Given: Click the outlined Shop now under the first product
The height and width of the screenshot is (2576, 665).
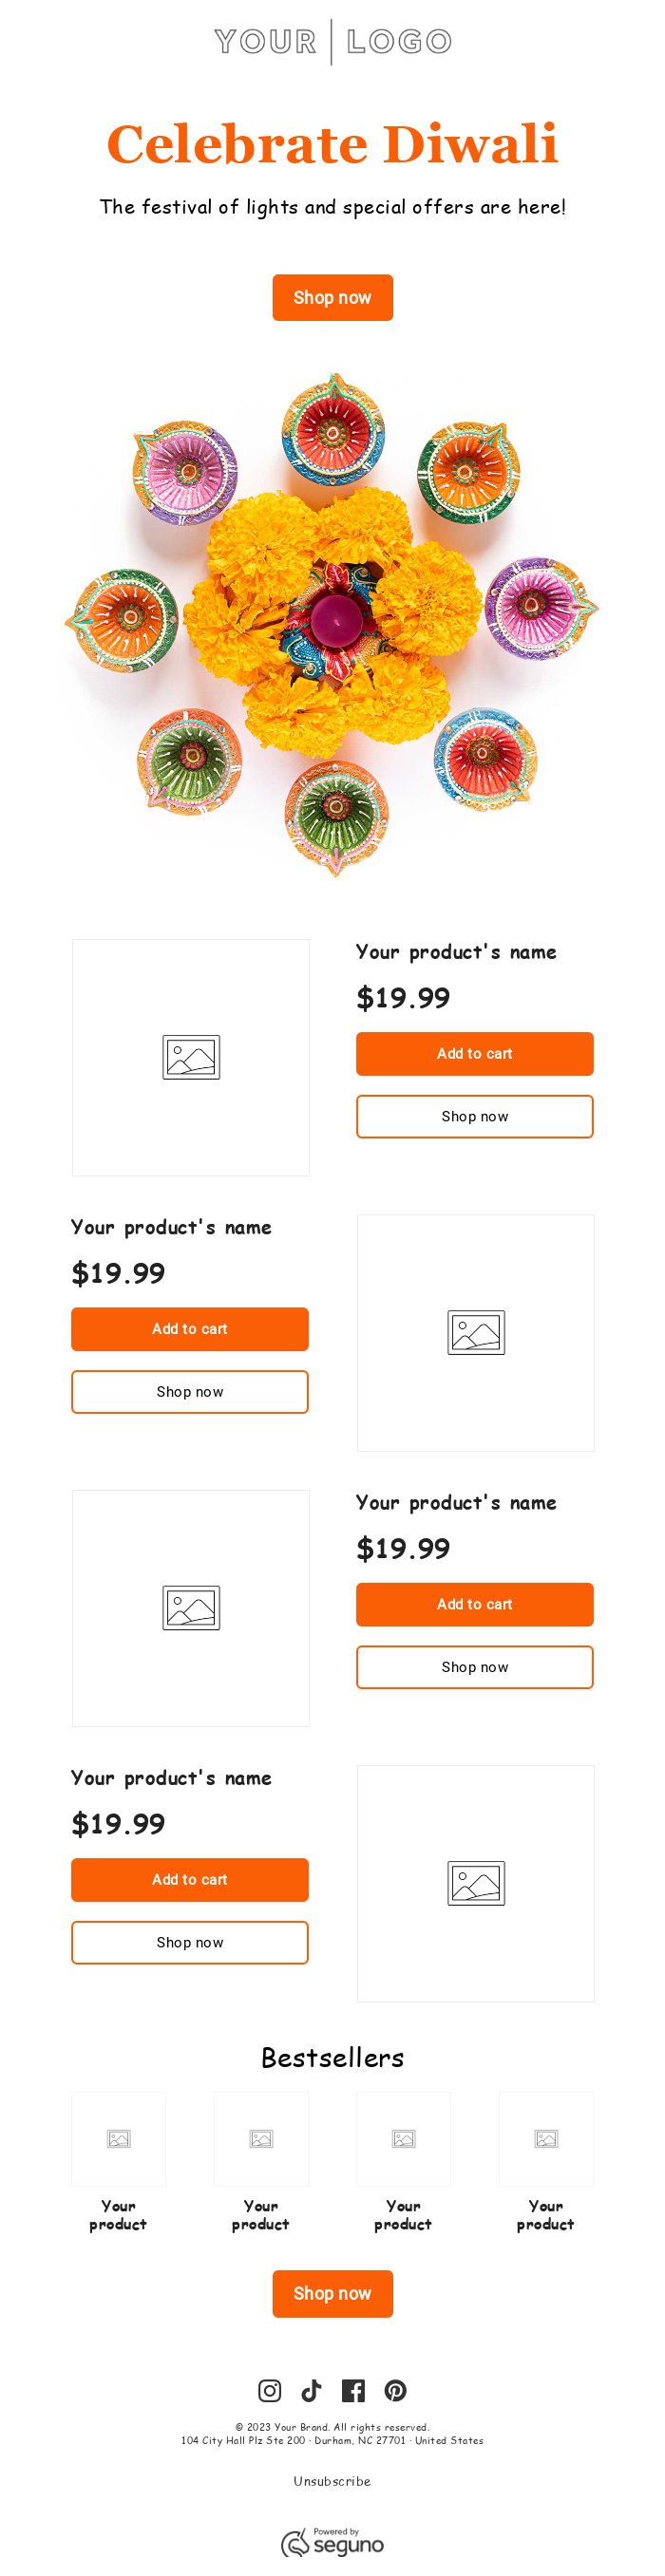Looking at the screenshot, I should point(475,1117).
